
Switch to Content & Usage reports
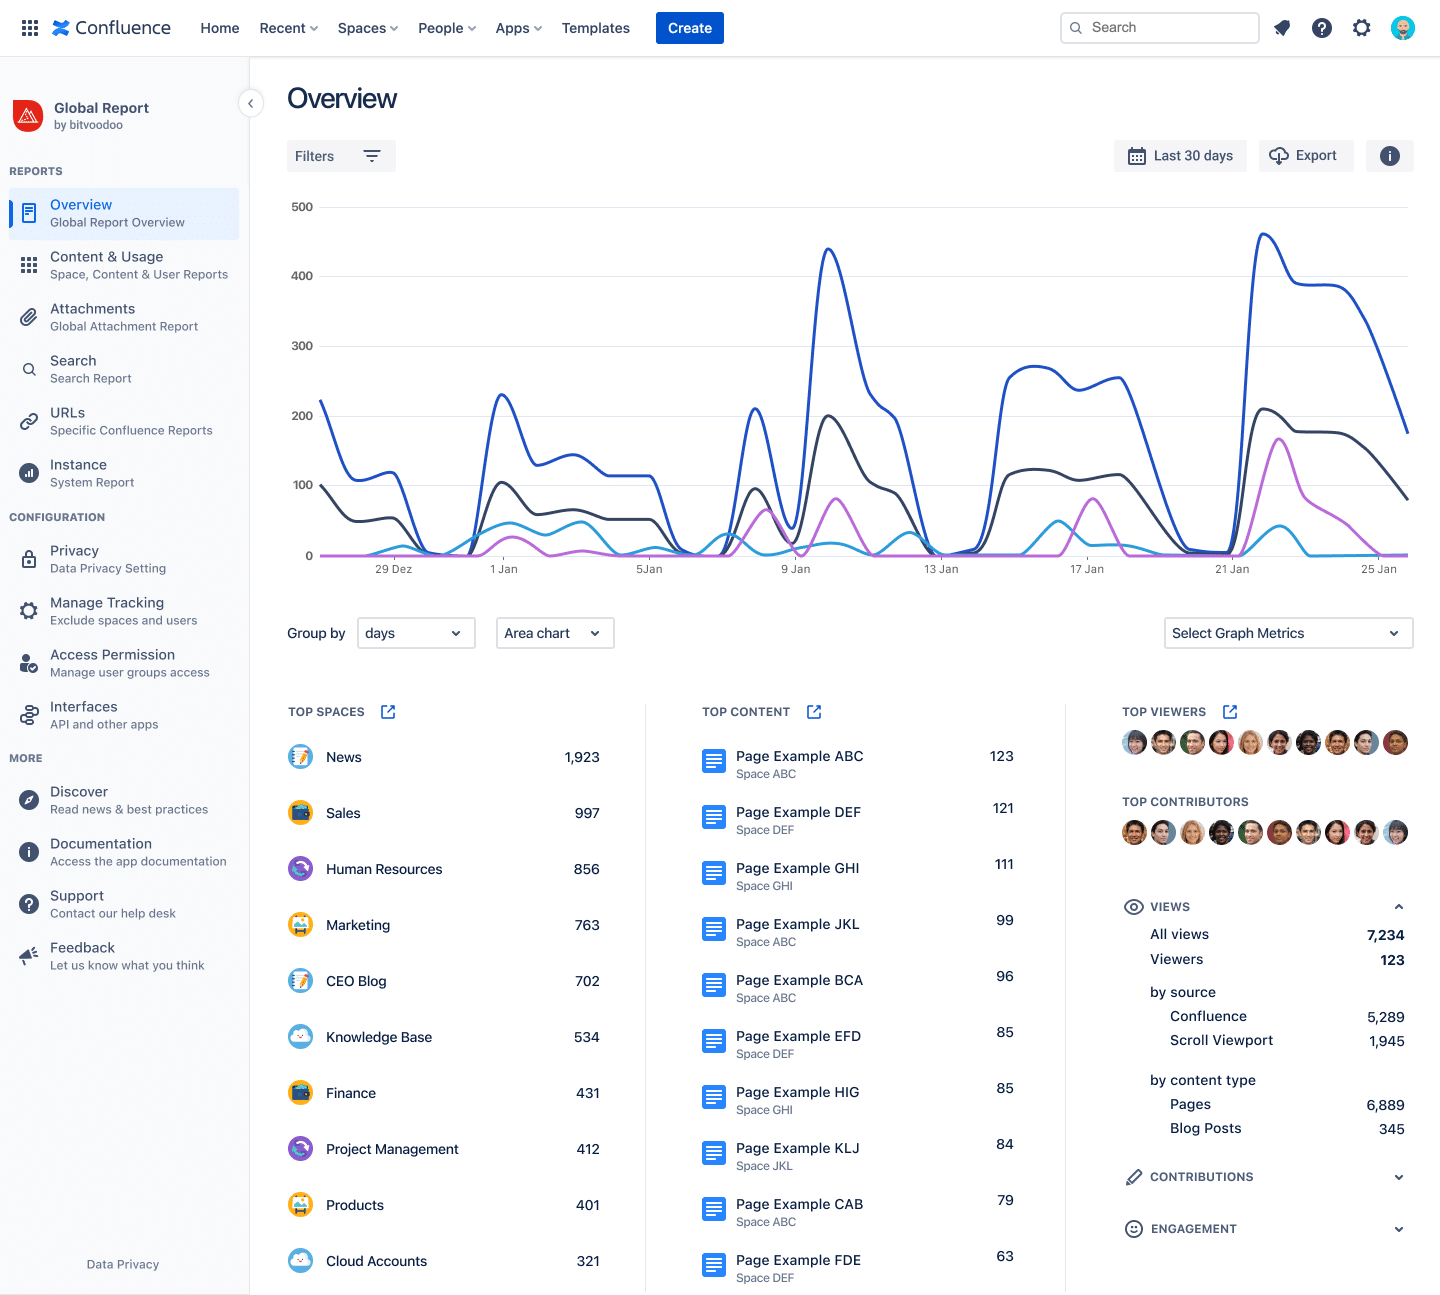(106, 264)
